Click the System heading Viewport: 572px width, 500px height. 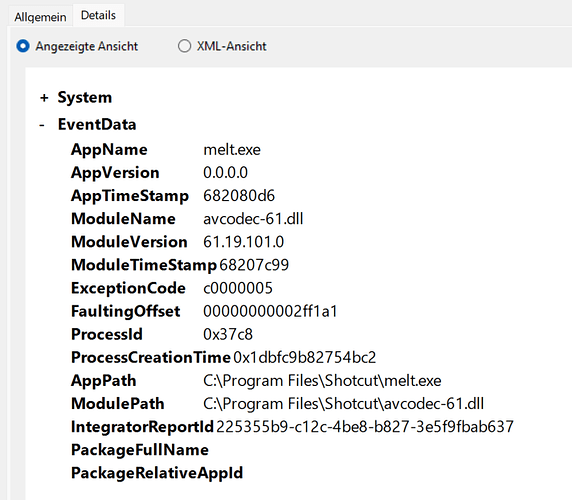(85, 97)
